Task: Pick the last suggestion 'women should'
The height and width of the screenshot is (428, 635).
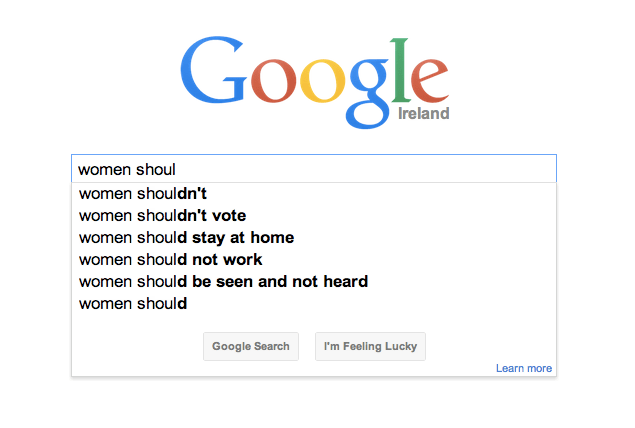Action: click(x=133, y=303)
